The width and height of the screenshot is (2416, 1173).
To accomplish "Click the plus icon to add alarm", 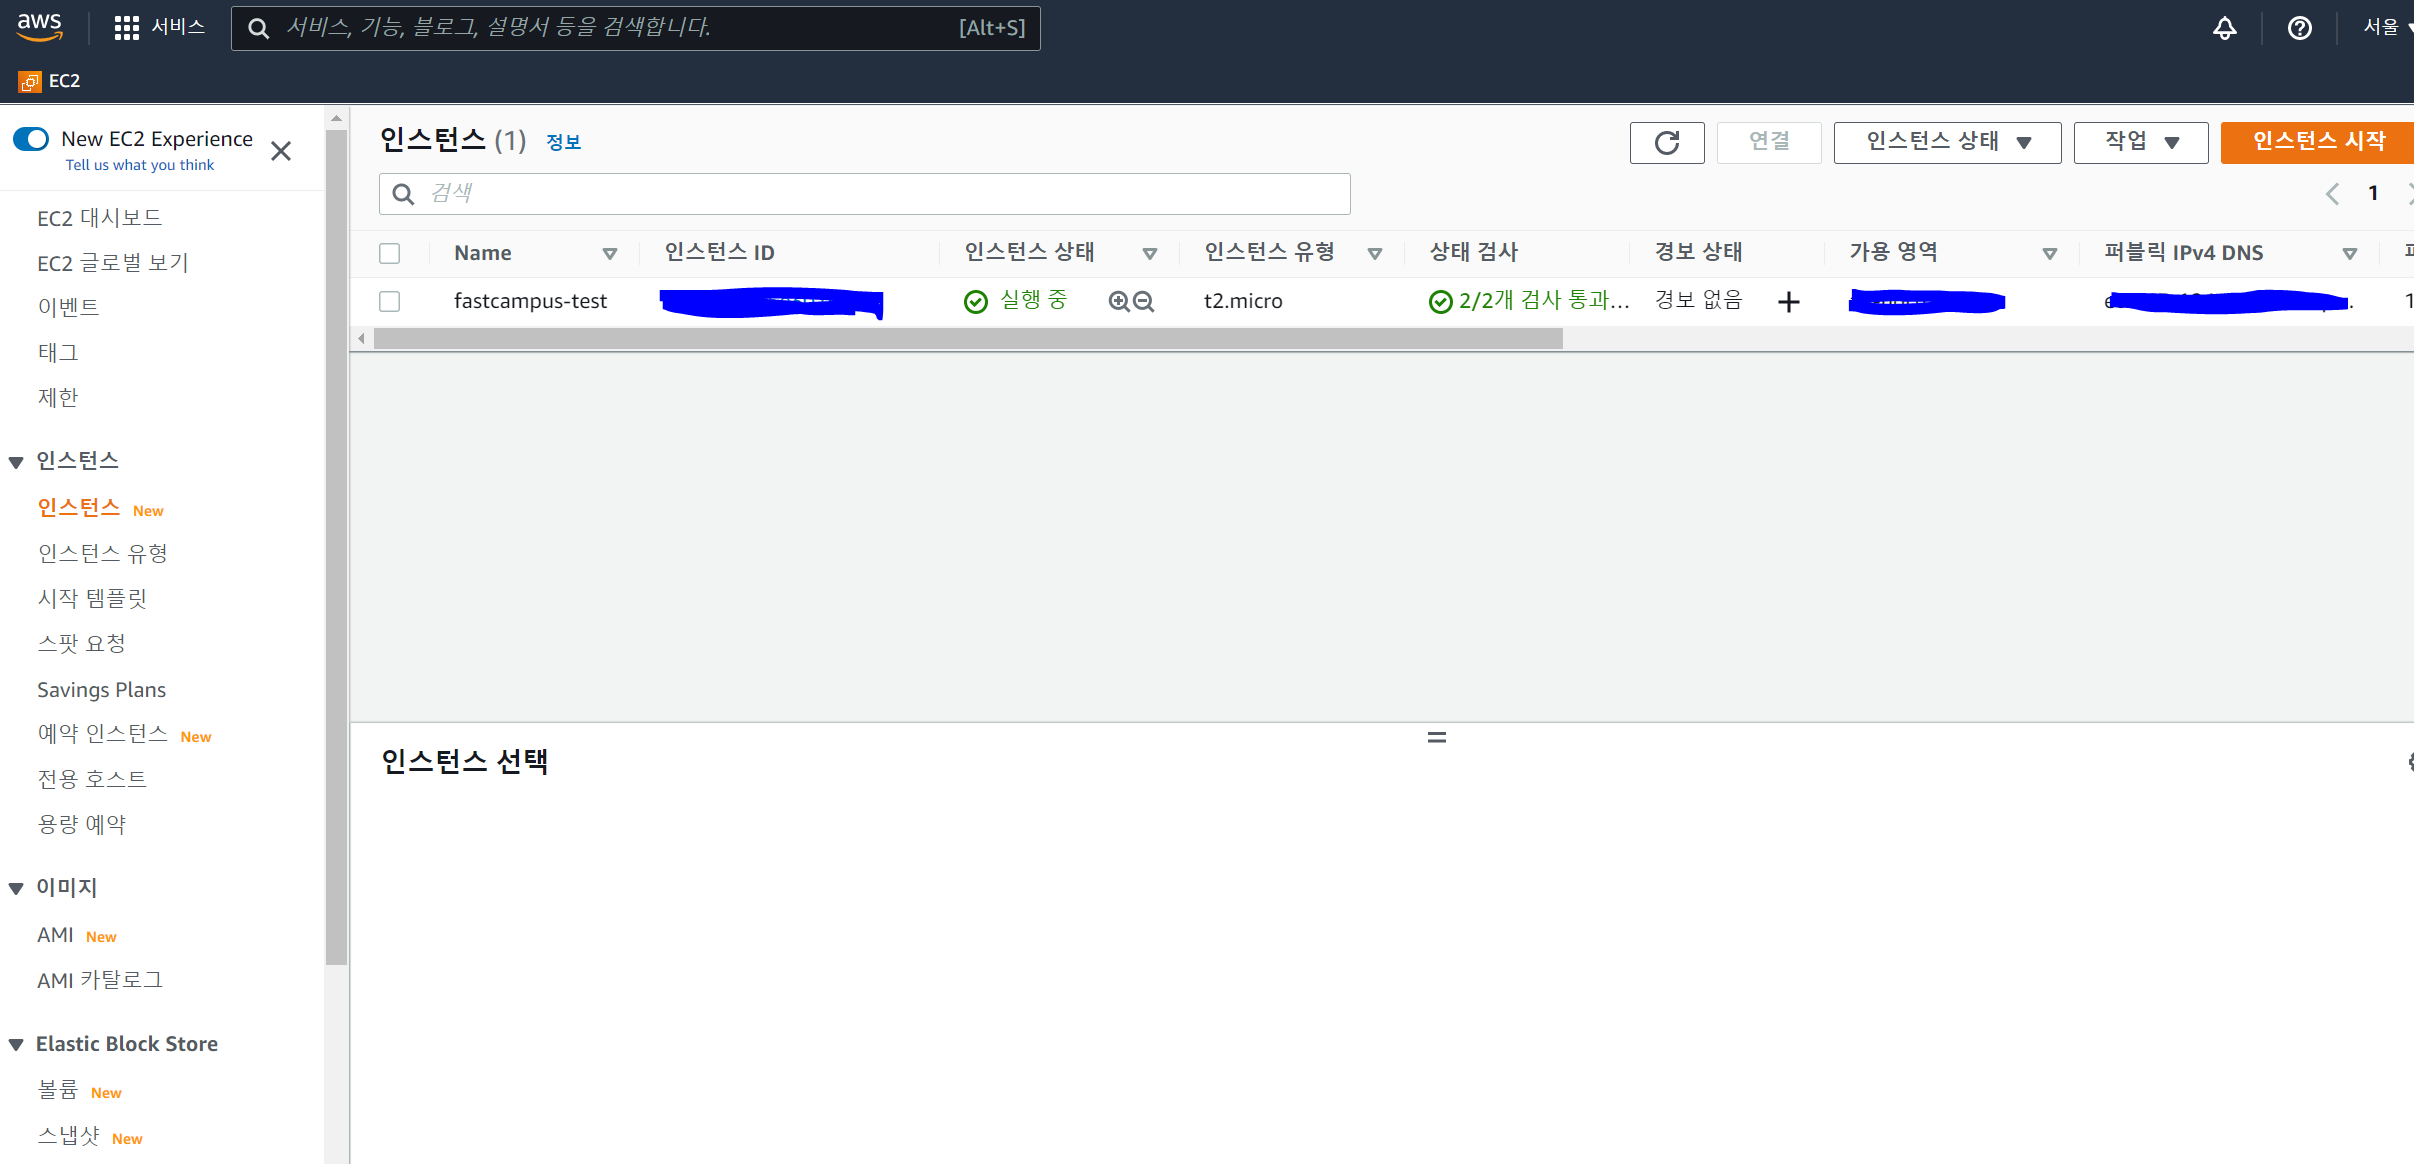I will pyautogui.click(x=1788, y=302).
